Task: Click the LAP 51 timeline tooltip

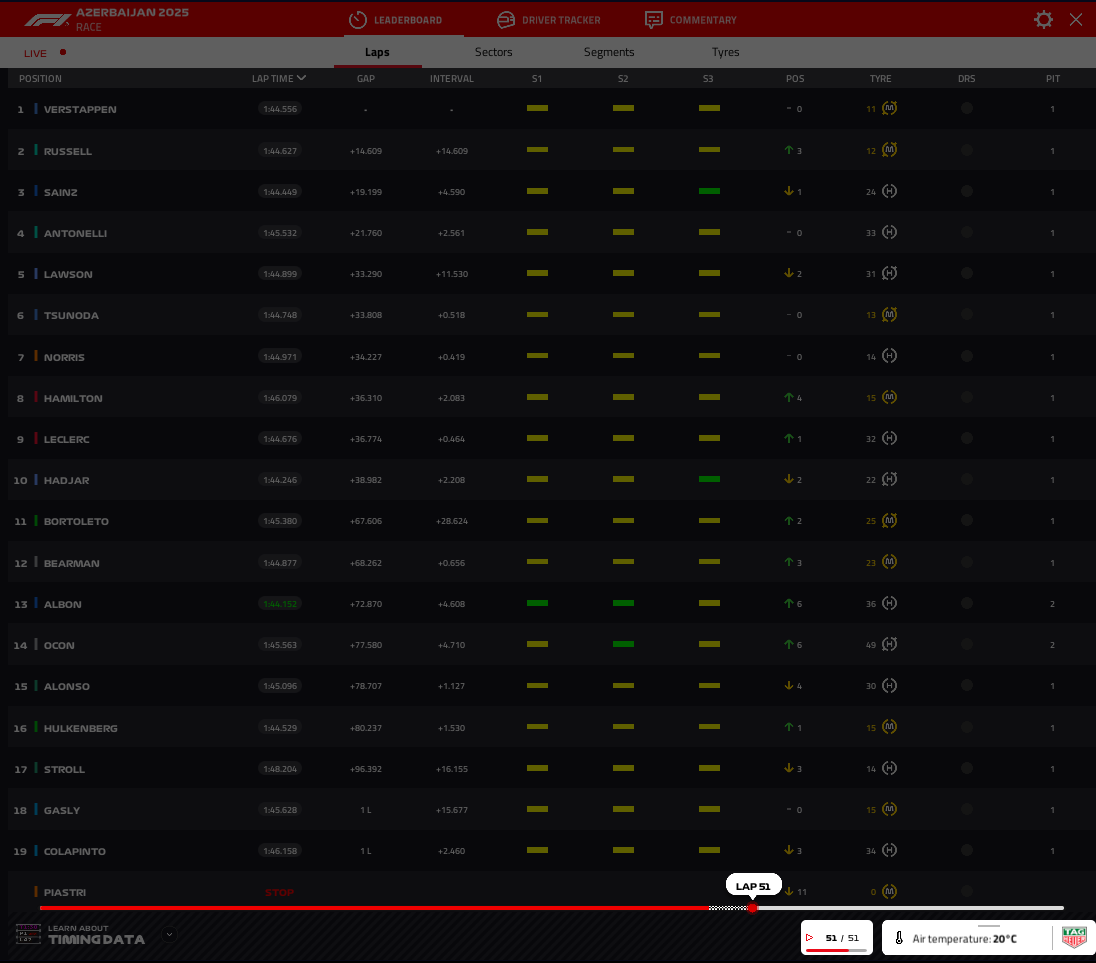Action: (753, 886)
